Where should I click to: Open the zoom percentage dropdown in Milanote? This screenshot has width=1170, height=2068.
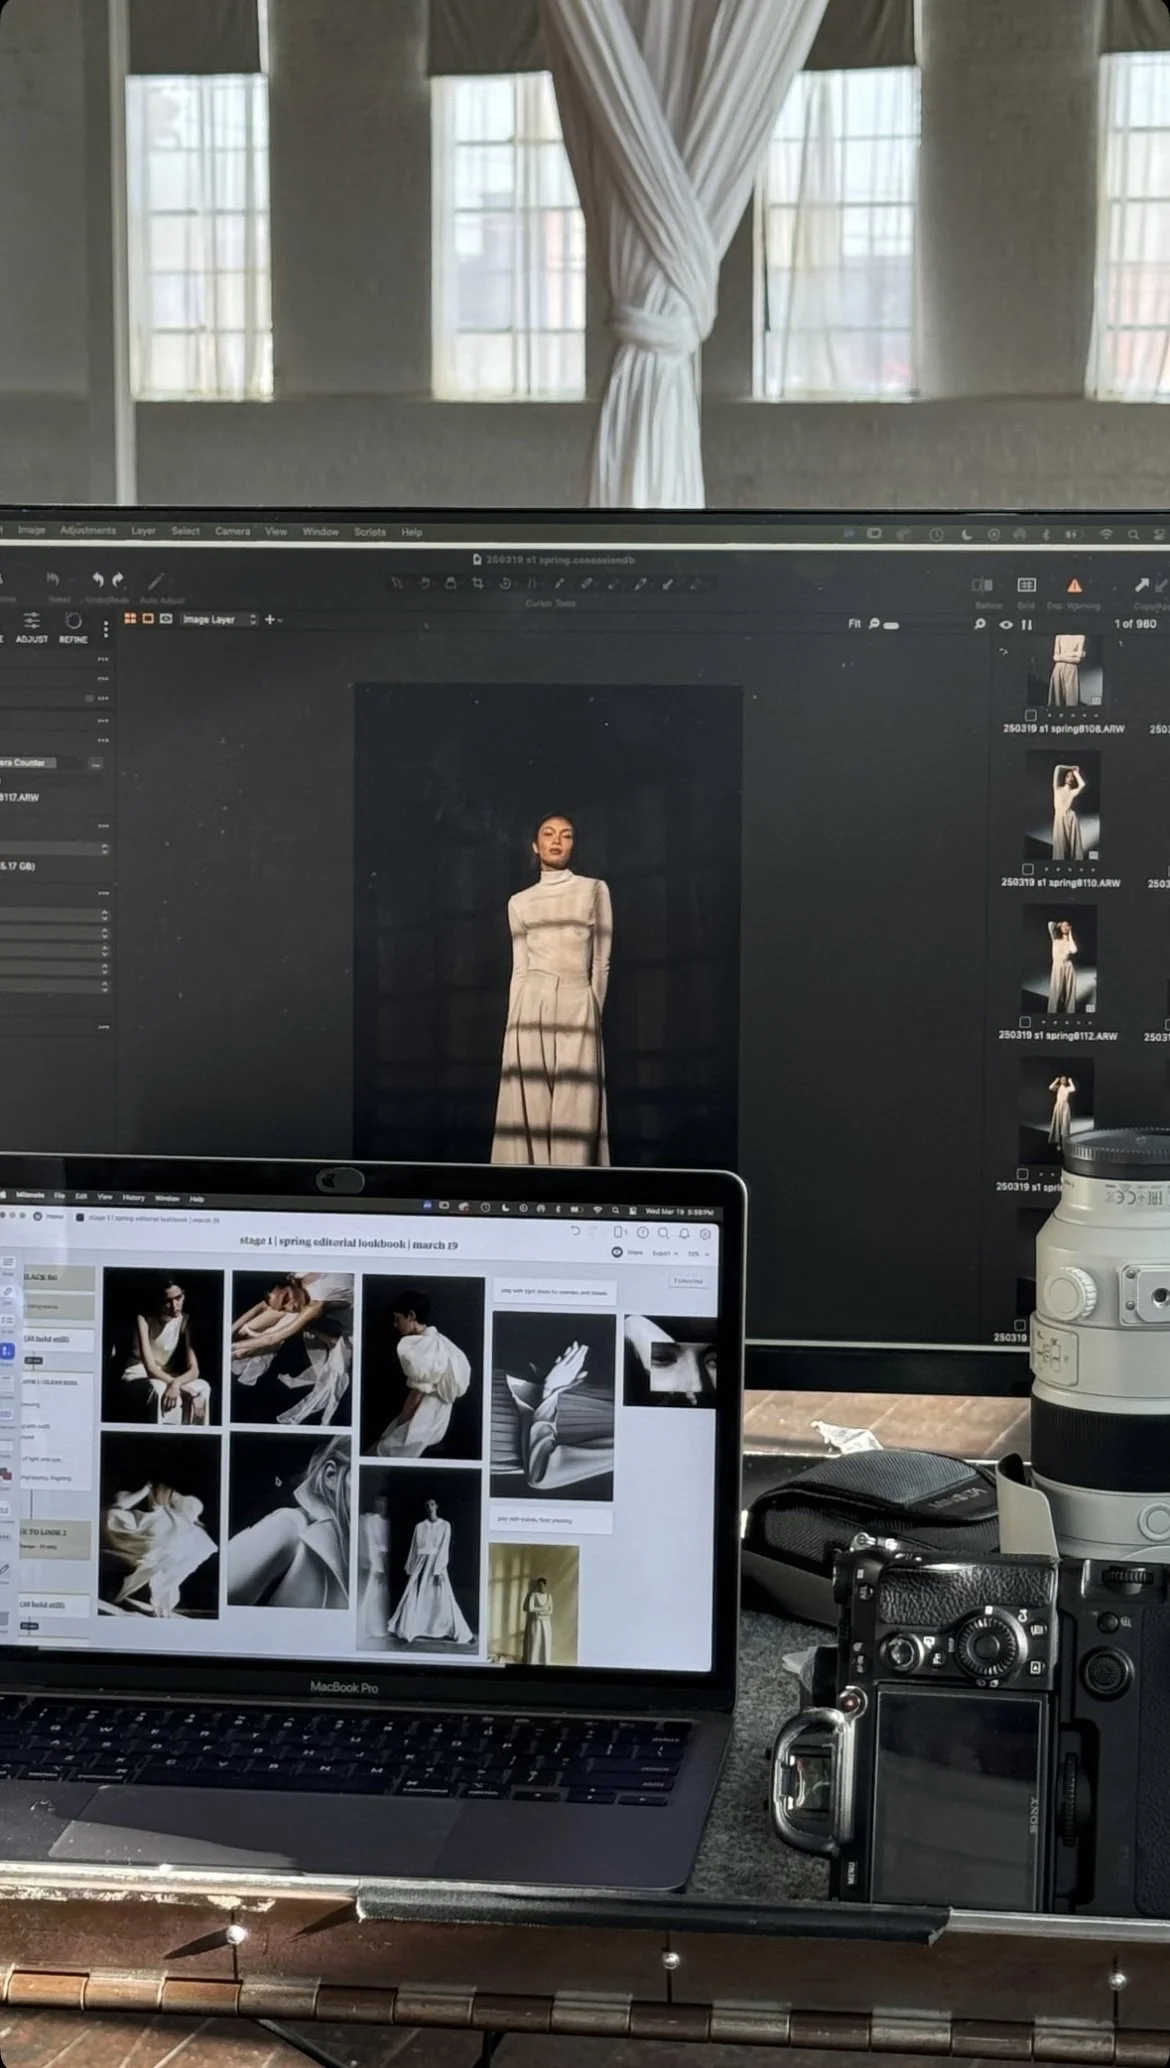point(698,1253)
